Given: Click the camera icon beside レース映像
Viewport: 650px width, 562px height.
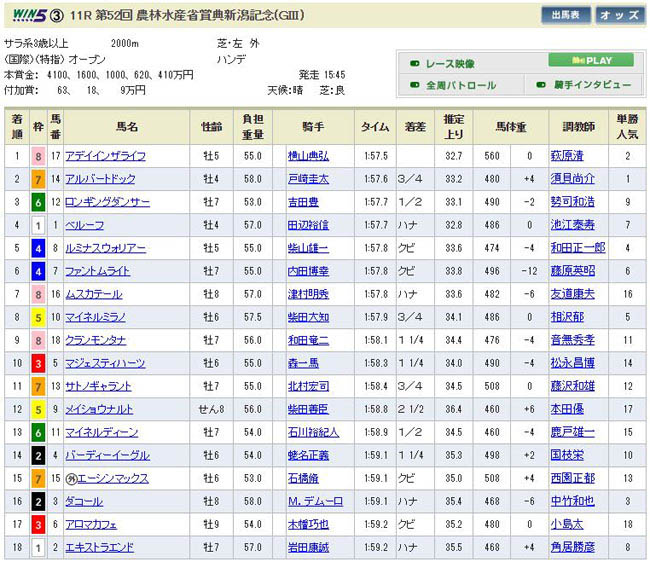Looking at the screenshot, I should tap(415, 61).
